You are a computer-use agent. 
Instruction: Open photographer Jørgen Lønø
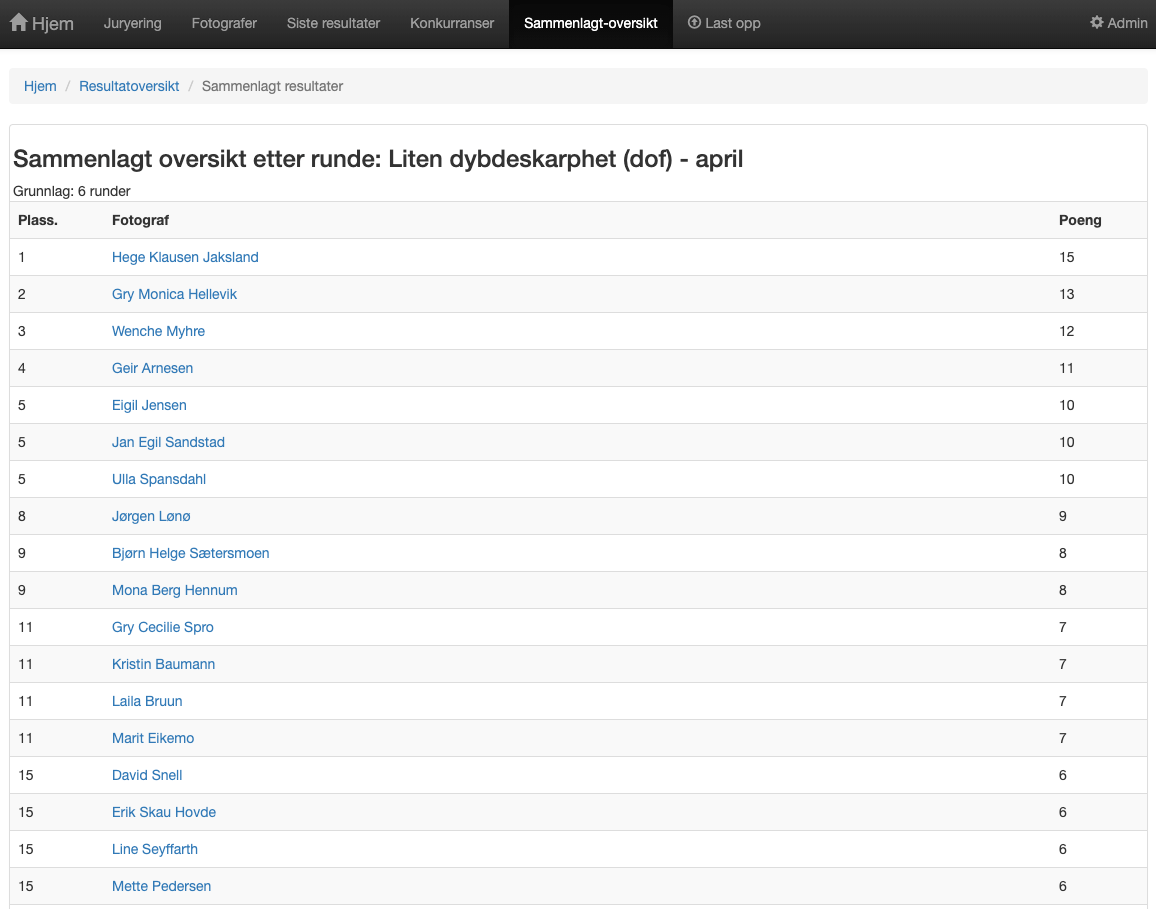(151, 516)
